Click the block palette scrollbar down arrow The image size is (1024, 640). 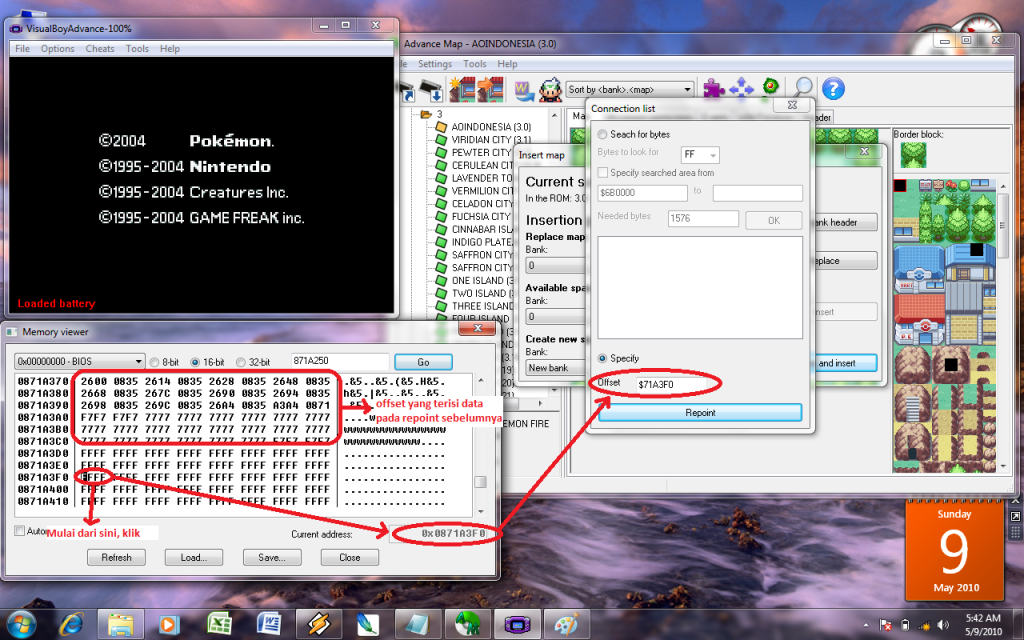coord(1004,467)
